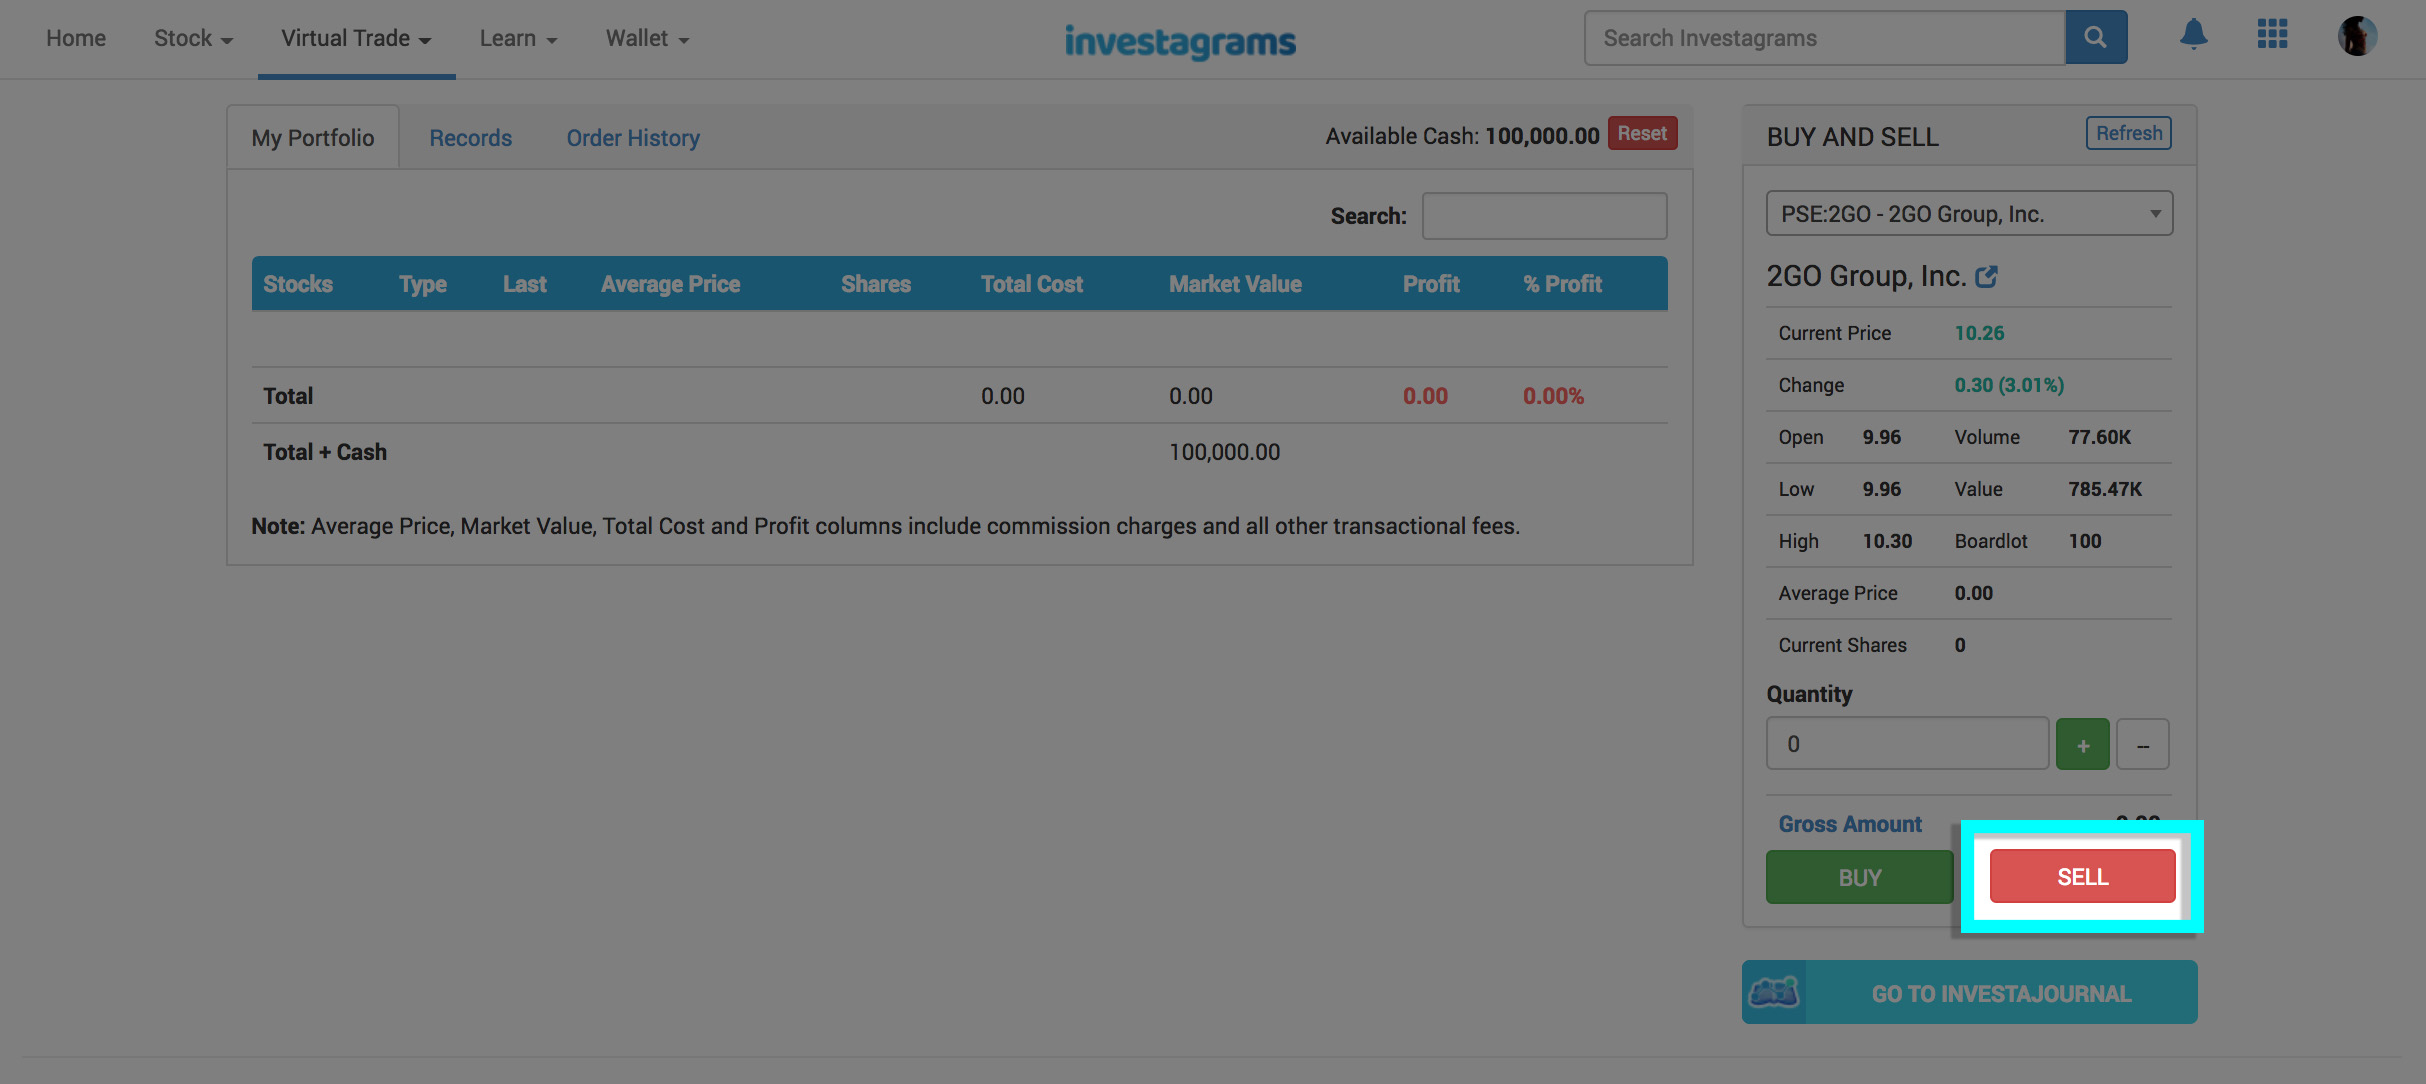Sort by the Market Value column header
2426x1084 pixels.
[1236, 284]
